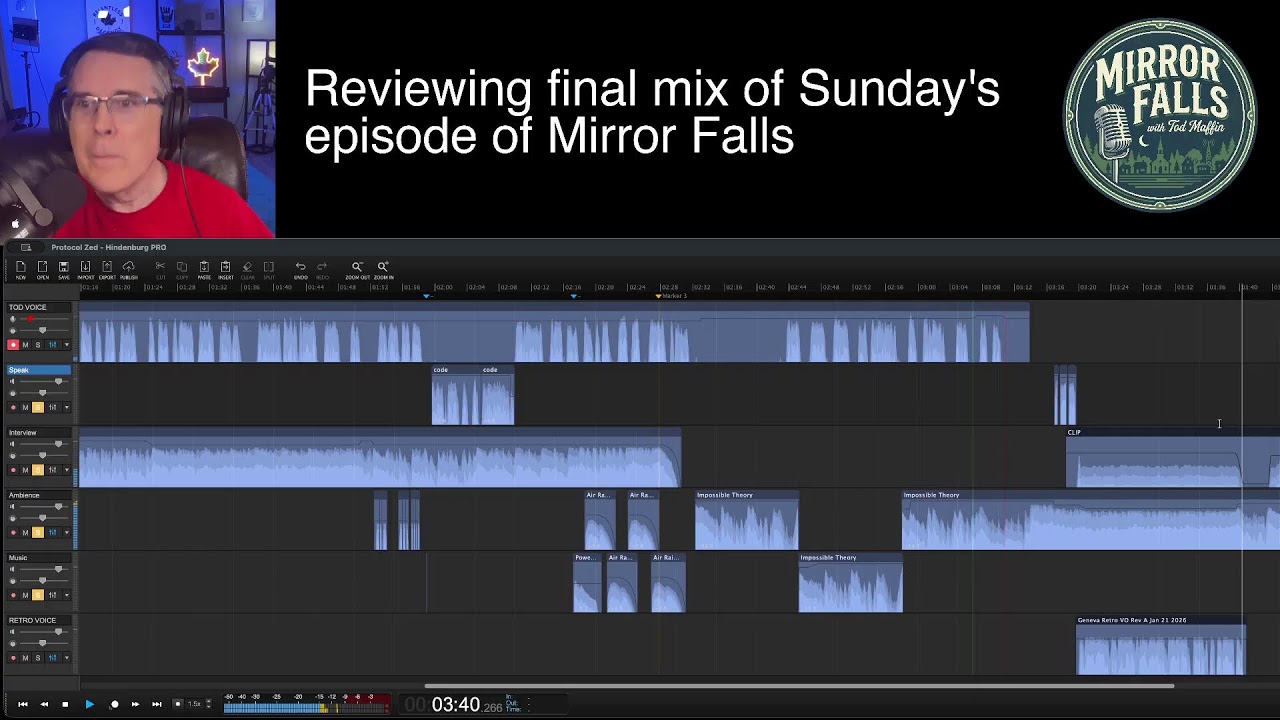Viewport: 1280px width, 720px height.
Task: Select the Geneva Retro VO clip
Action: [x=1161, y=646]
